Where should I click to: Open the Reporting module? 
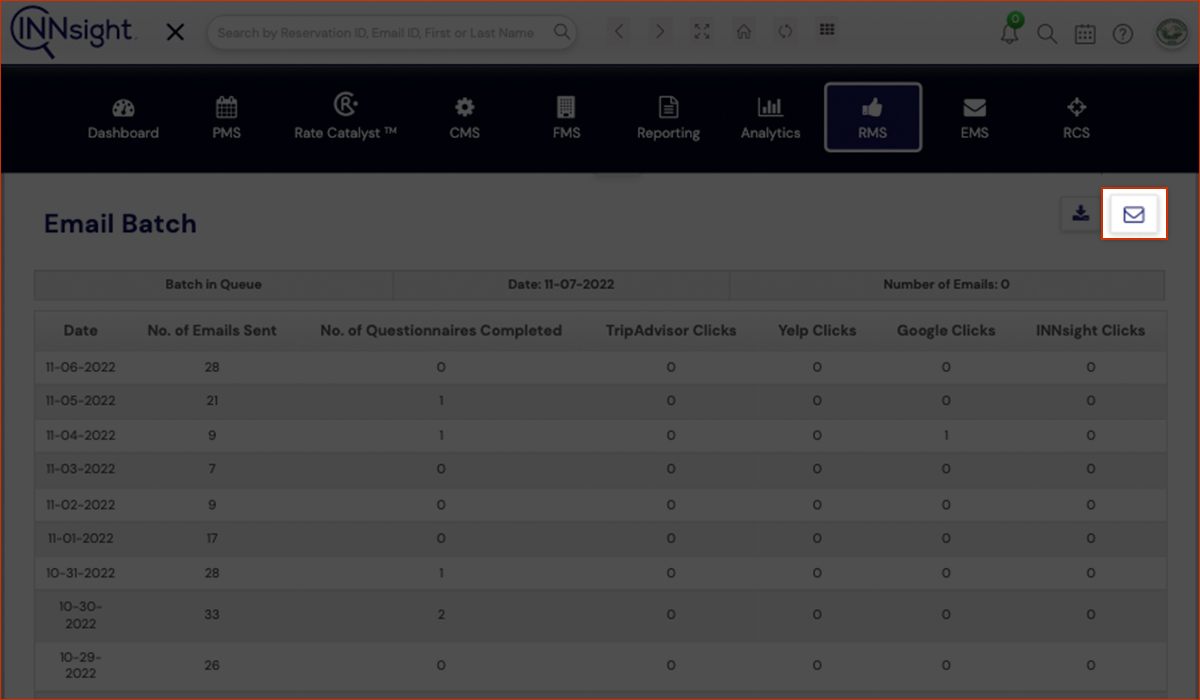(668, 118)
